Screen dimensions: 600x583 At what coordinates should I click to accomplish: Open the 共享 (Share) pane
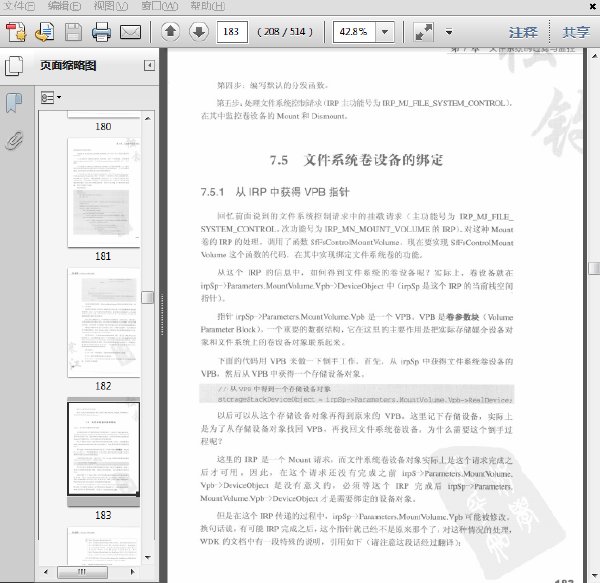[576, 32]
